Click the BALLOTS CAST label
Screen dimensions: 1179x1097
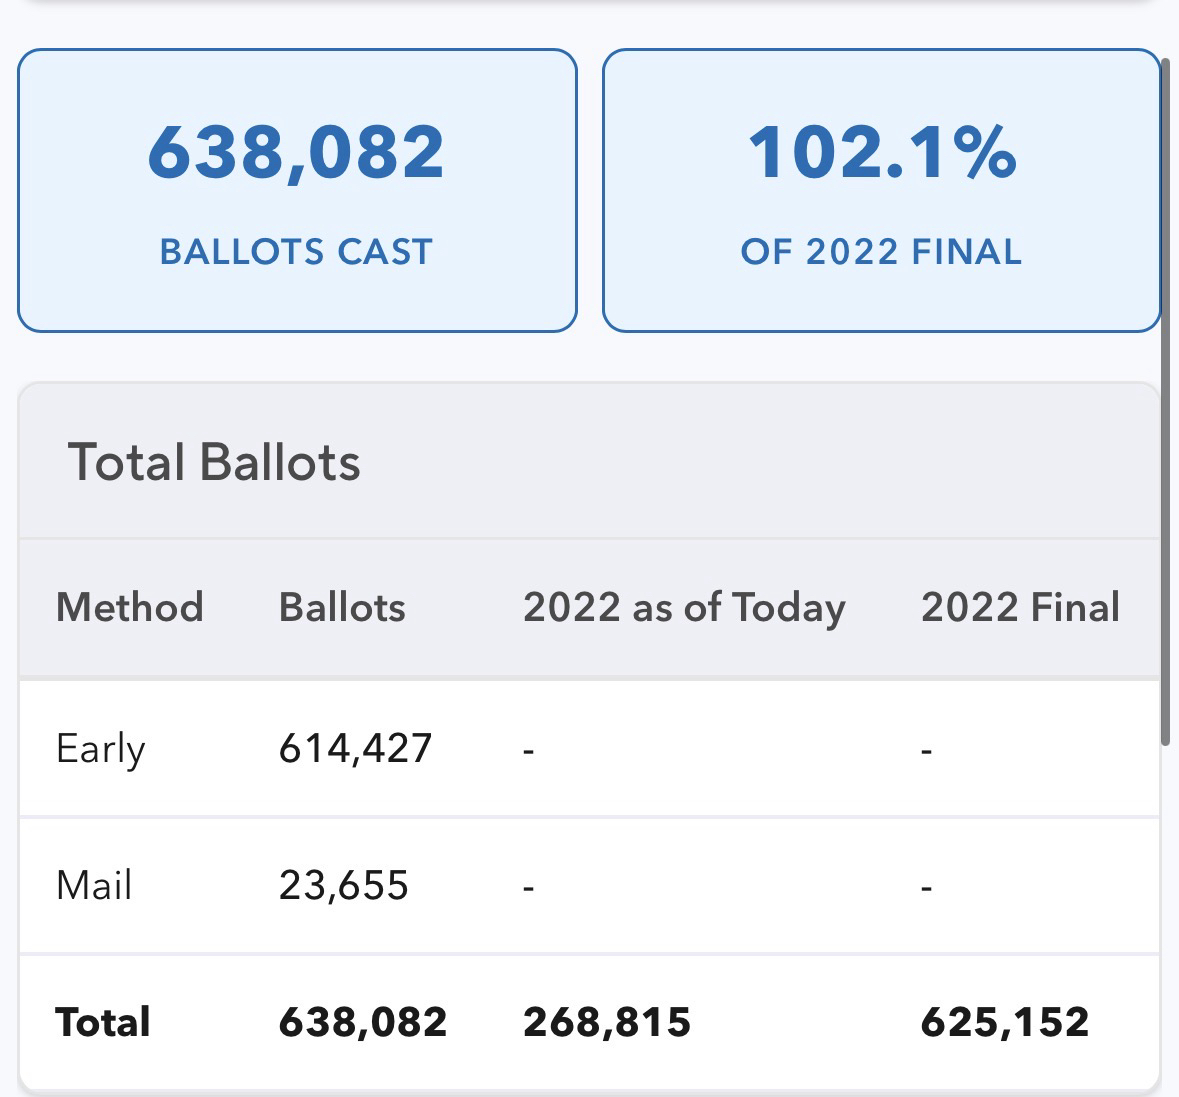(x=296, y=252)
